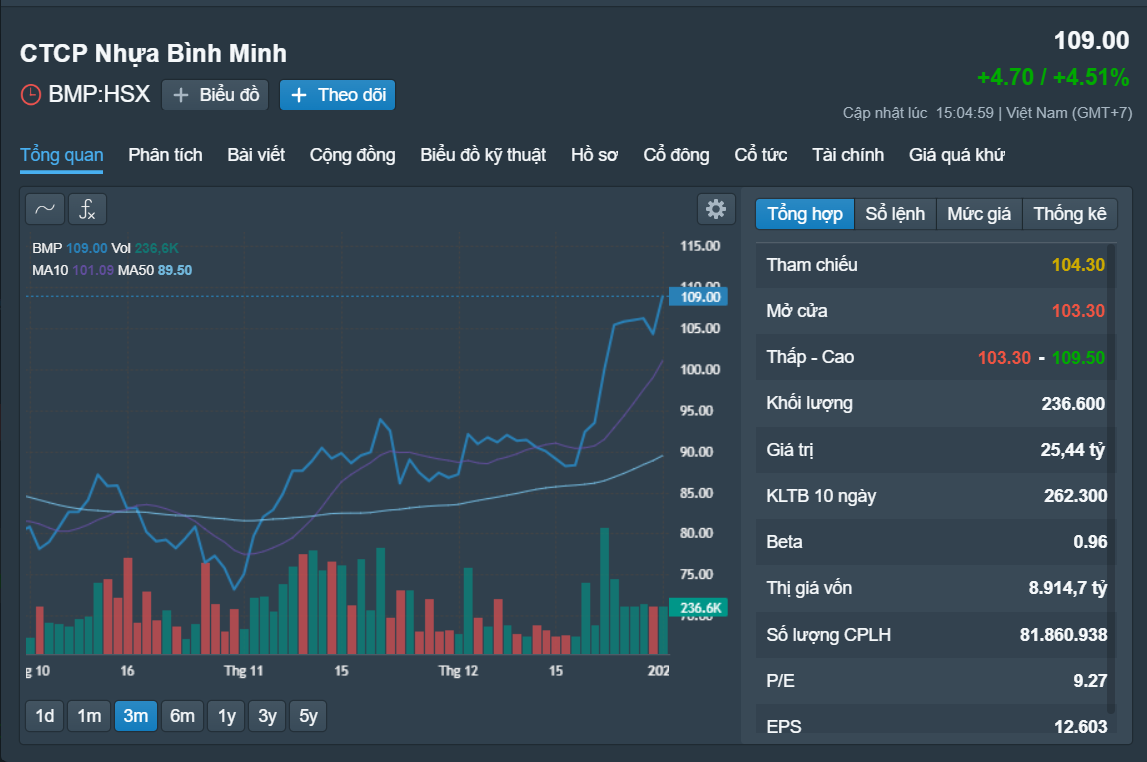The image size is (1147, 762).
Task: Choose the 3y chart range
Action: [x=267, y=716]
